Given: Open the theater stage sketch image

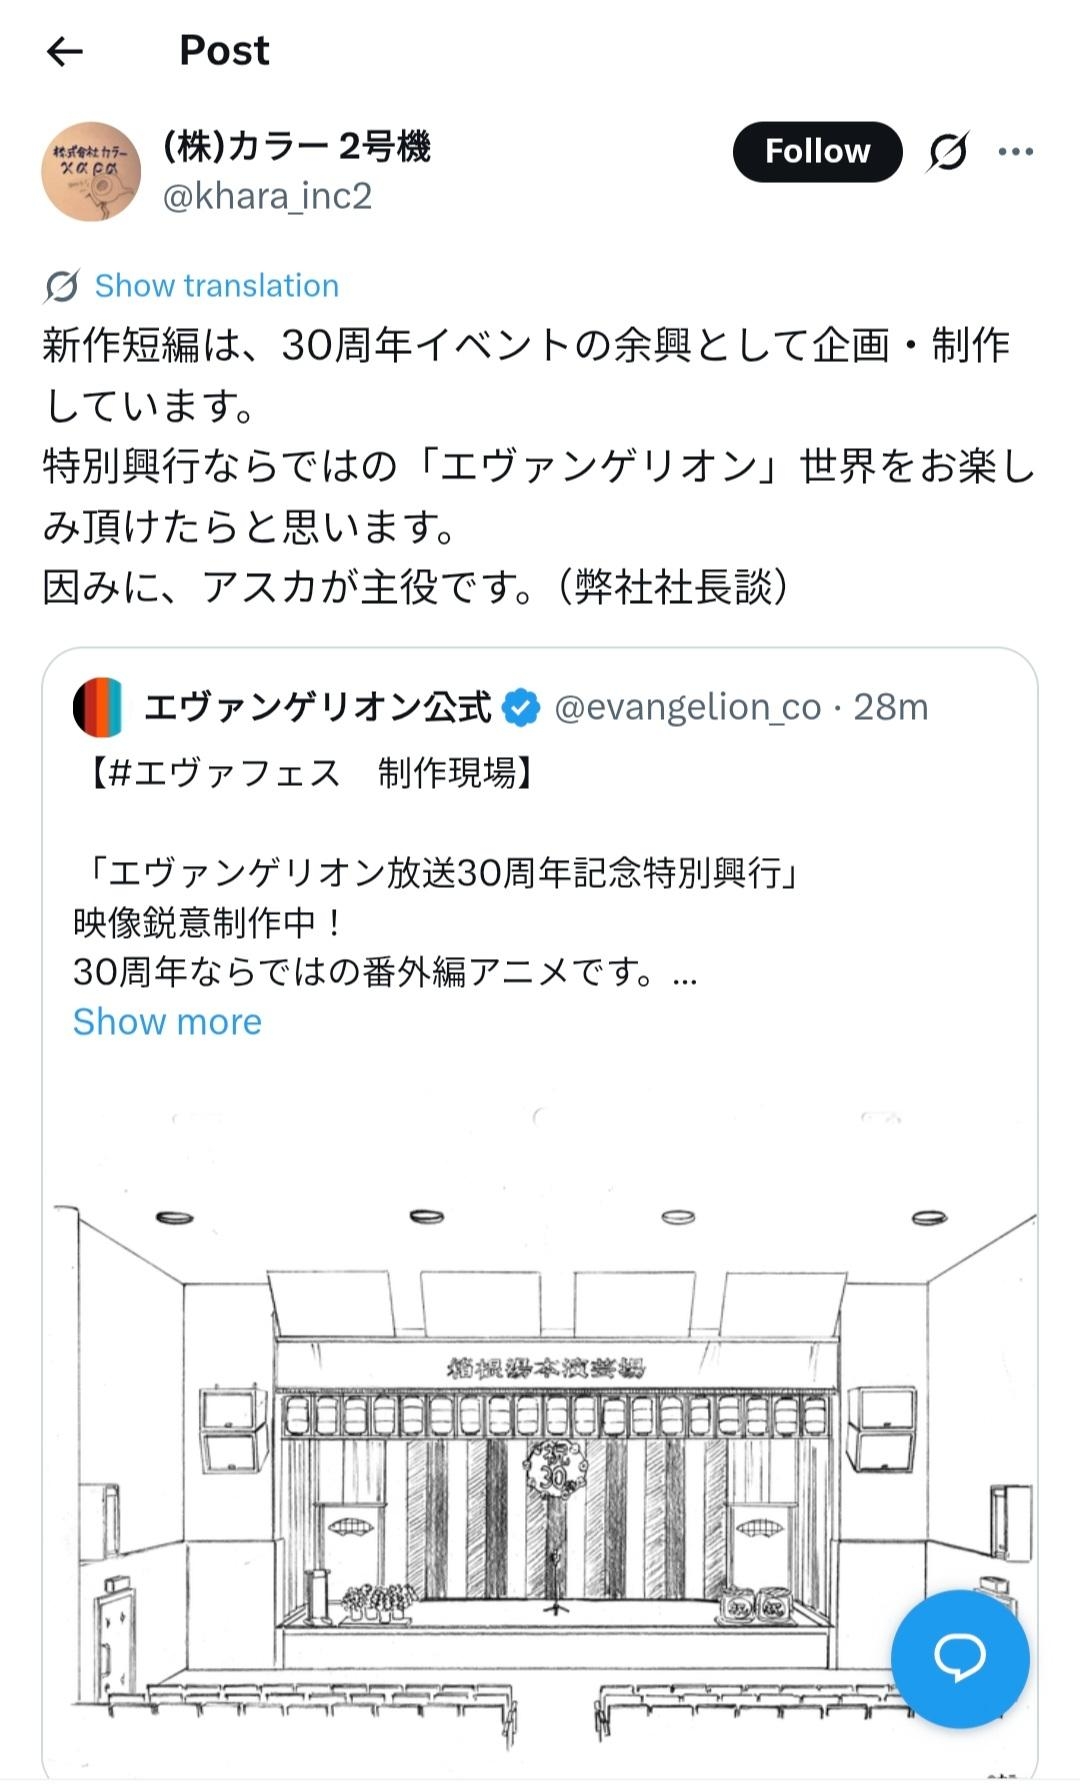Looking at the screenshot, I should (x=540, y=1420).
